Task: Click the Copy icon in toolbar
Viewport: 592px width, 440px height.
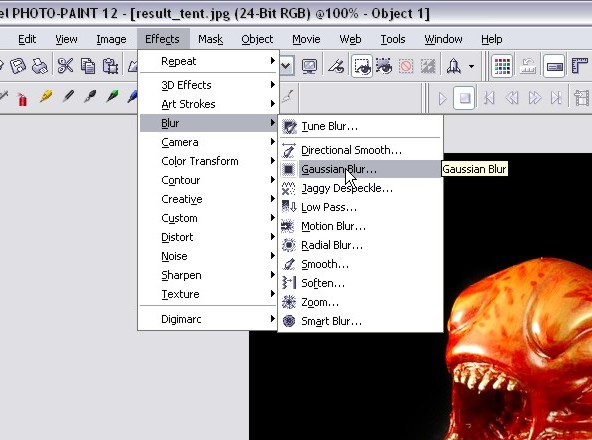Action: (x=88, y=66)
